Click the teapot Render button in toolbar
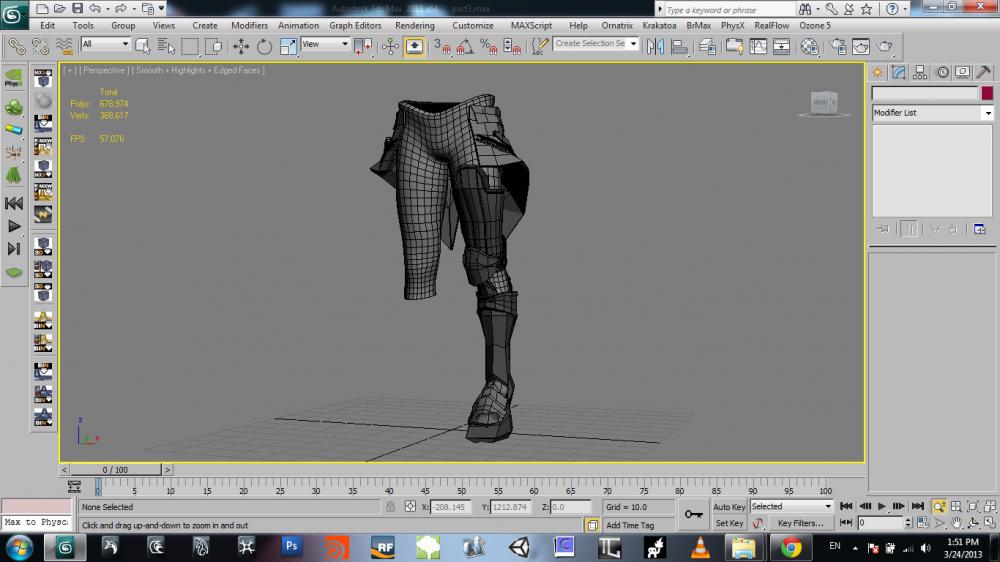 click(x=884, y=46)
